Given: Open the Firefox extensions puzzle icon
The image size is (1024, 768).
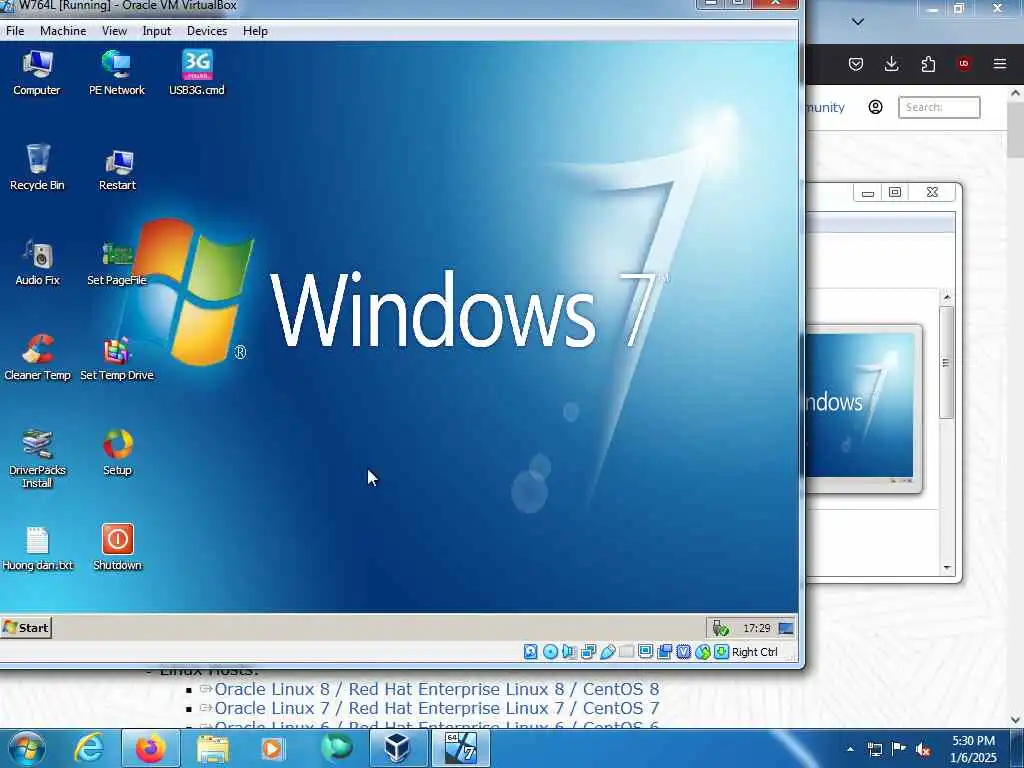Looking at the screenshot, I should 928,64.
